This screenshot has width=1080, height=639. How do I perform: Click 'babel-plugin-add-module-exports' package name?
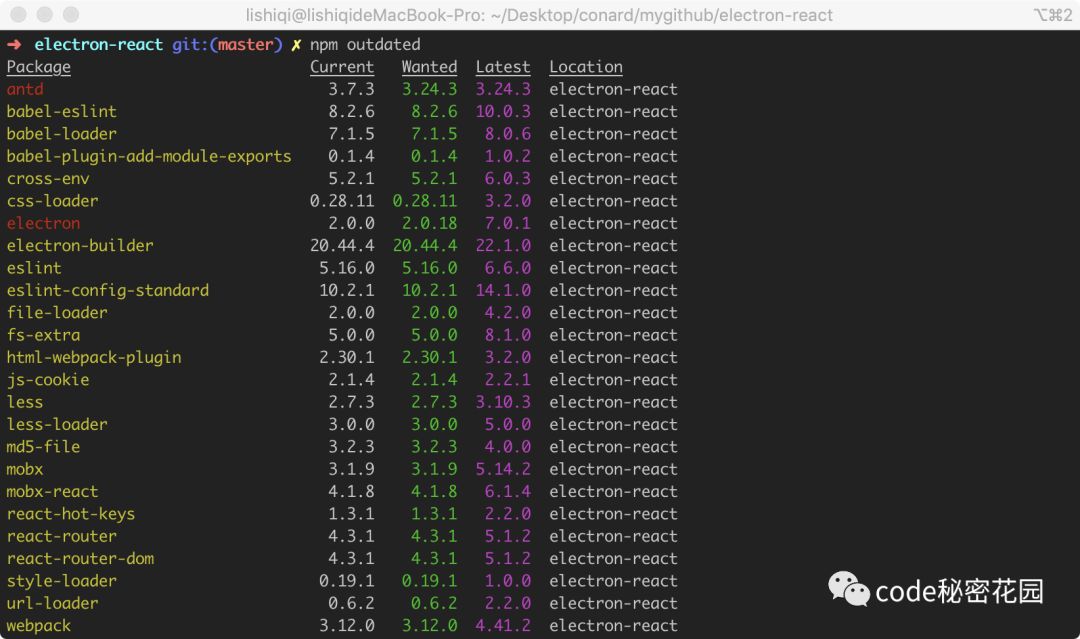tap(149, 157)
